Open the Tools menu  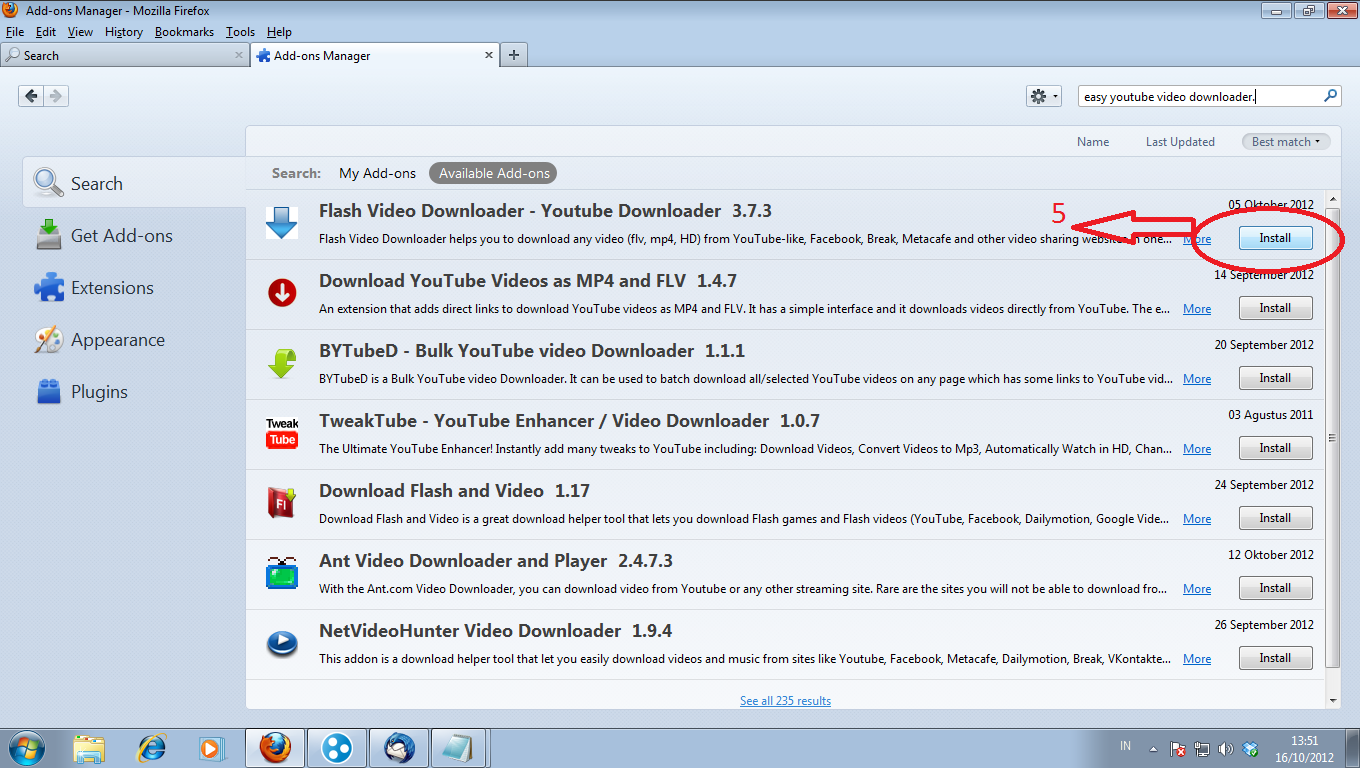[240, 32]
